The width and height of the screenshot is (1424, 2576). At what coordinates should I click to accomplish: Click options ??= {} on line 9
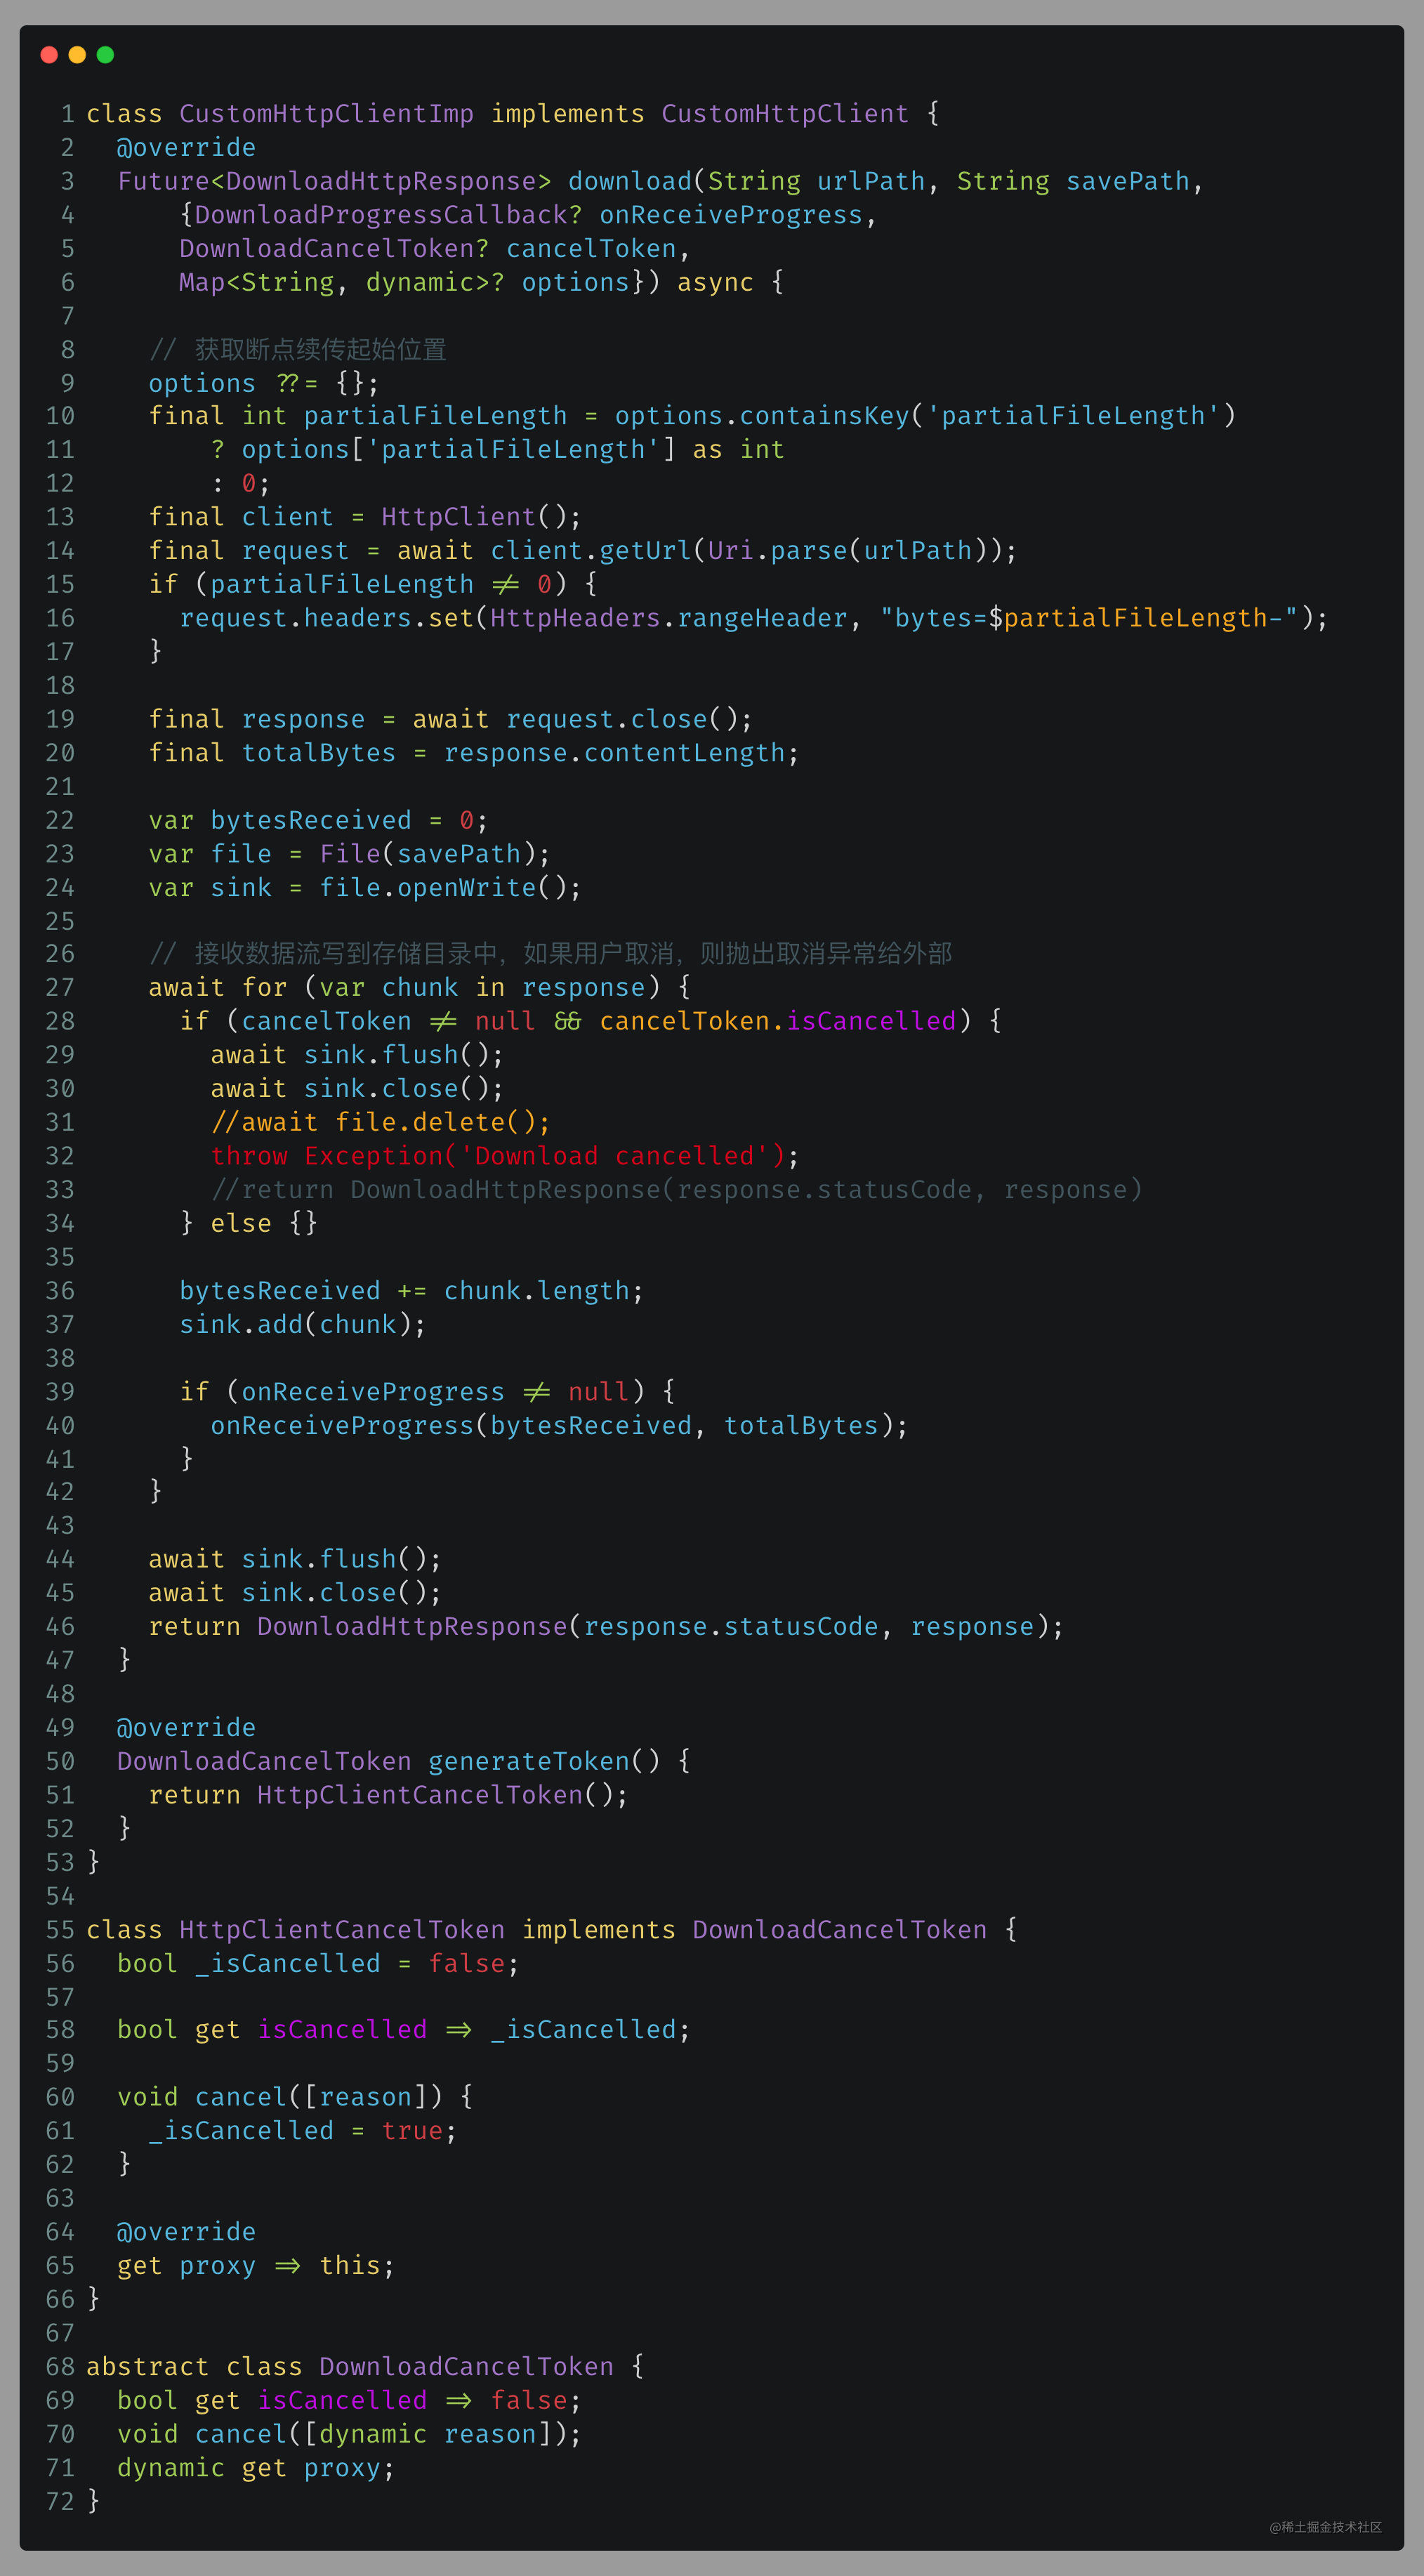(x=256, y=383)
